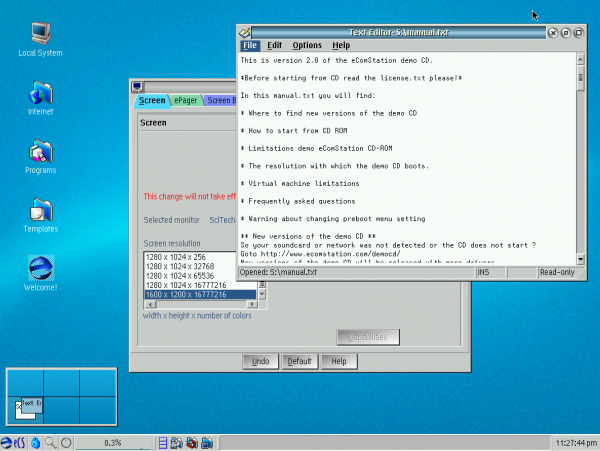Screen dimensions: 600x451
Task: Switch to the partially hidden Screen B tab
Action: (x=220, y=100)
